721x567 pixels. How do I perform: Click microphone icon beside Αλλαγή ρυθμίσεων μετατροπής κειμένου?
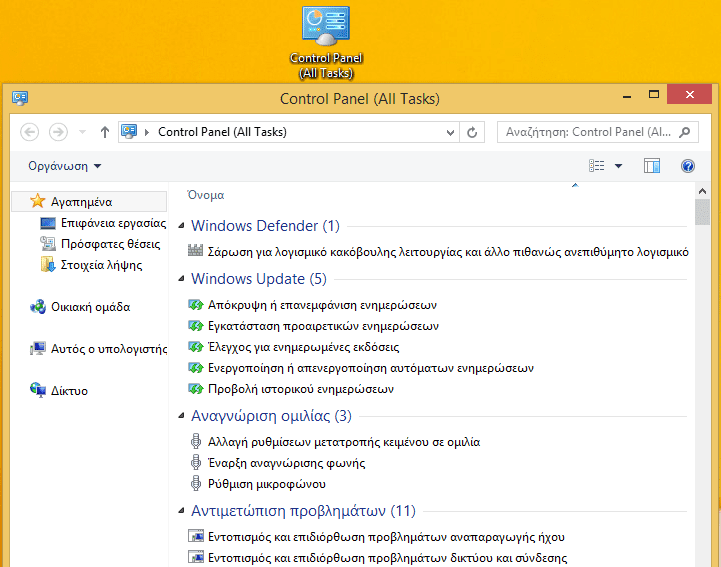196,441
